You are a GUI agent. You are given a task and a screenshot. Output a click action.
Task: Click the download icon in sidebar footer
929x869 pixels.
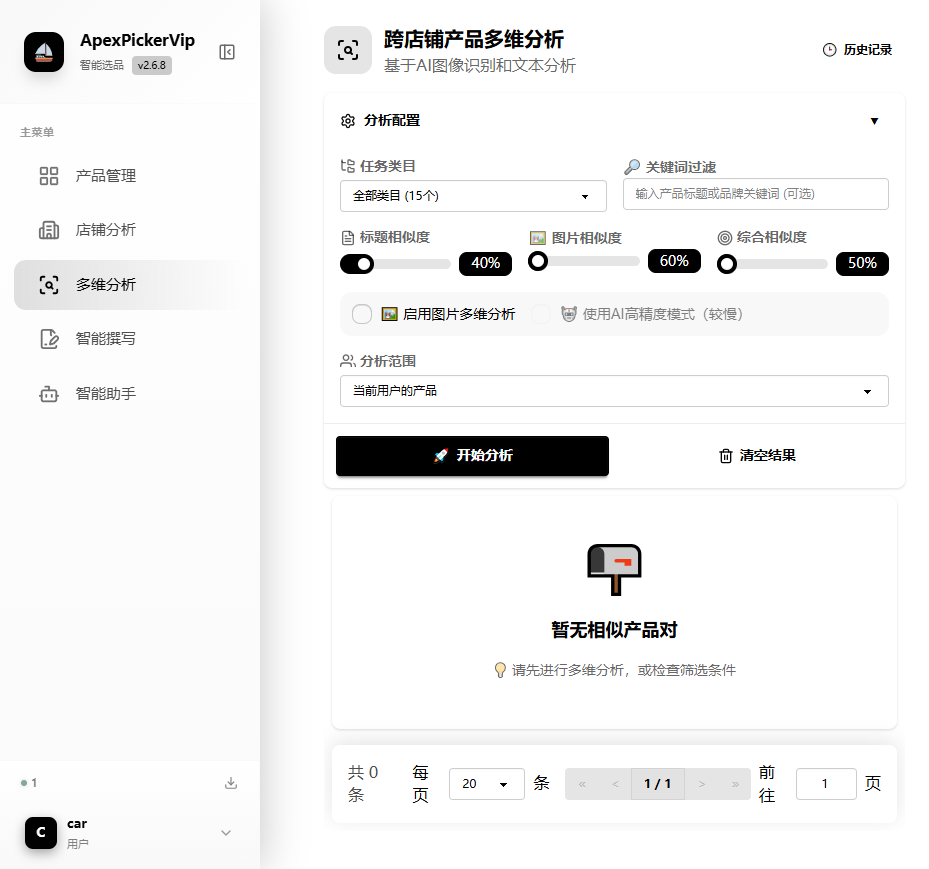(231, 783)
